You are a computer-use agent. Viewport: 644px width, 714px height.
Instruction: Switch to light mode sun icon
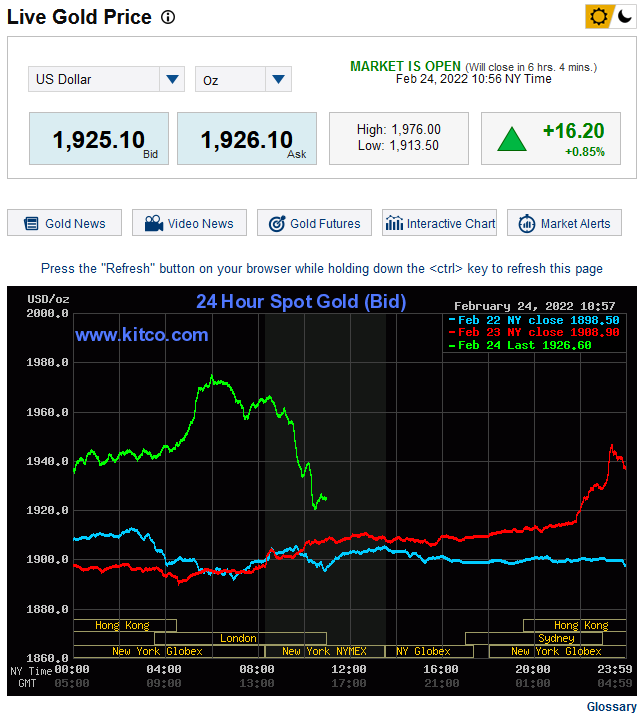point(598,17)
